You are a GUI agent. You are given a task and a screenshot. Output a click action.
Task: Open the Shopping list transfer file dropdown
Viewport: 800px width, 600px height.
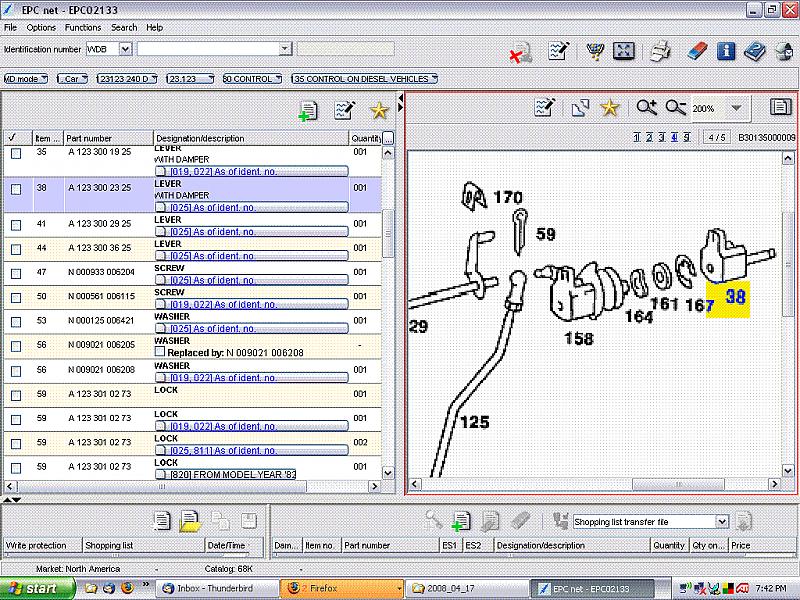coord(721,521)
